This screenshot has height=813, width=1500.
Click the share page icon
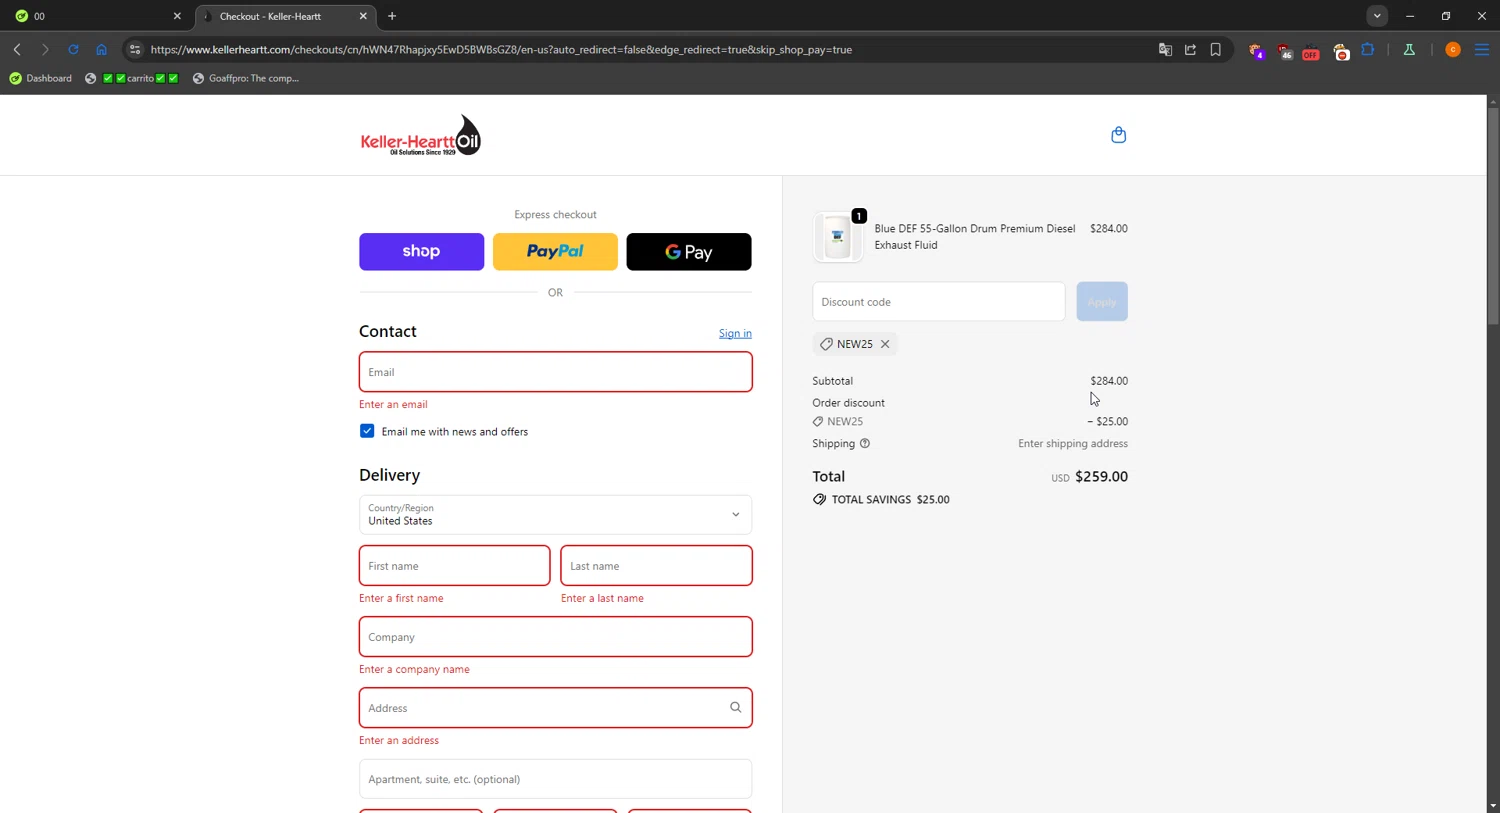(x=1190, y=49)
